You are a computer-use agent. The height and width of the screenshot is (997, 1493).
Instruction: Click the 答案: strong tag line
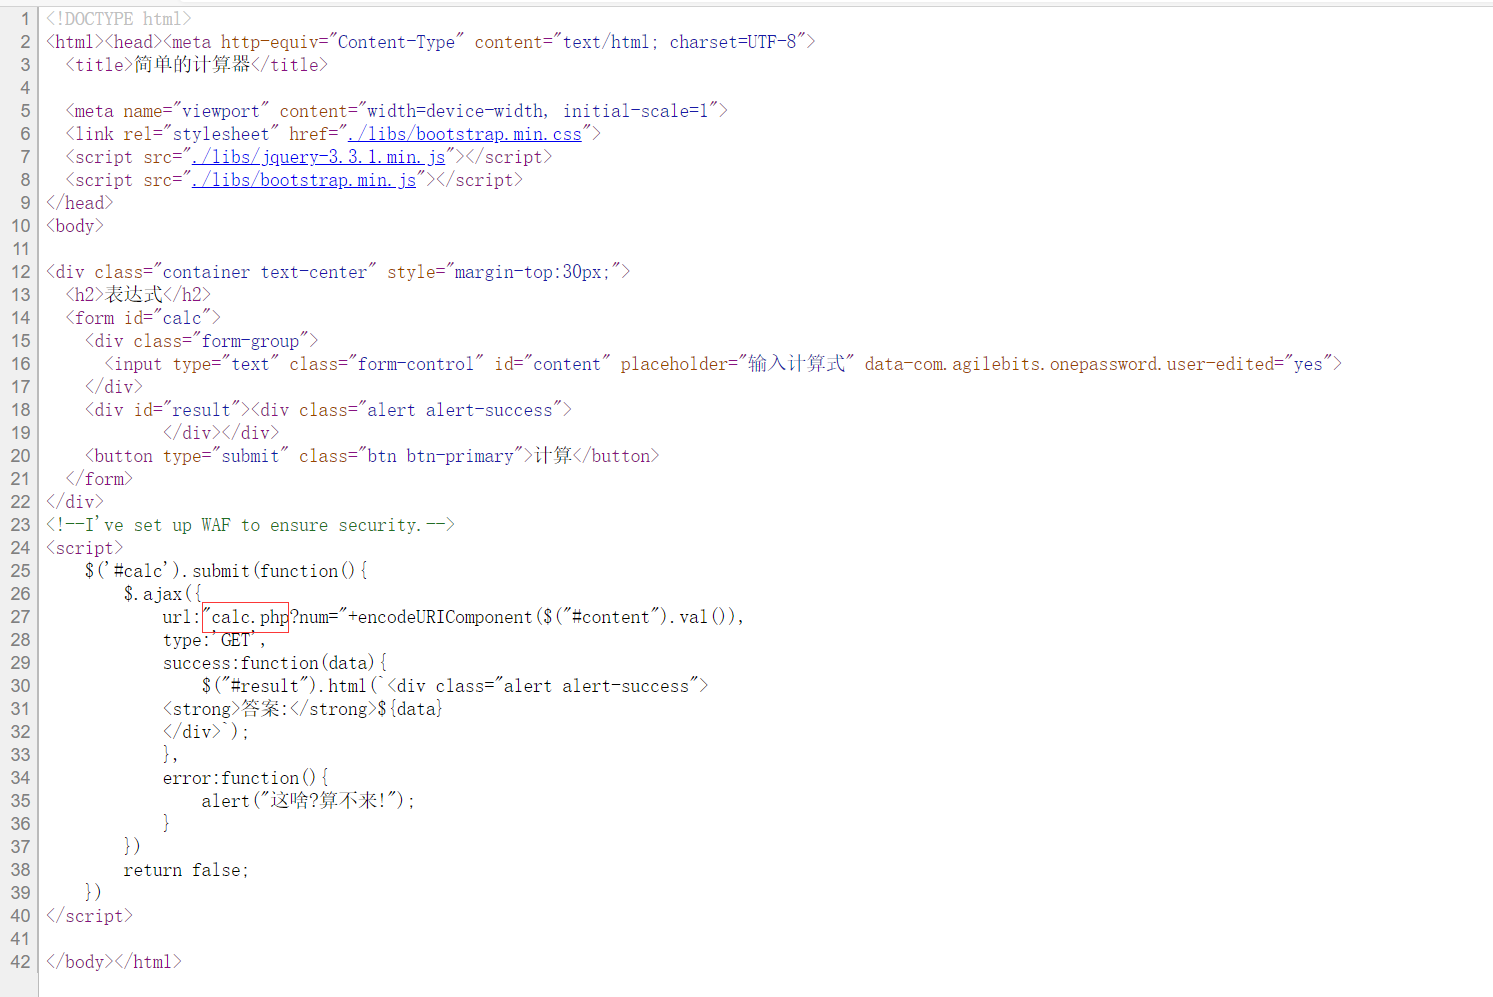303,709
